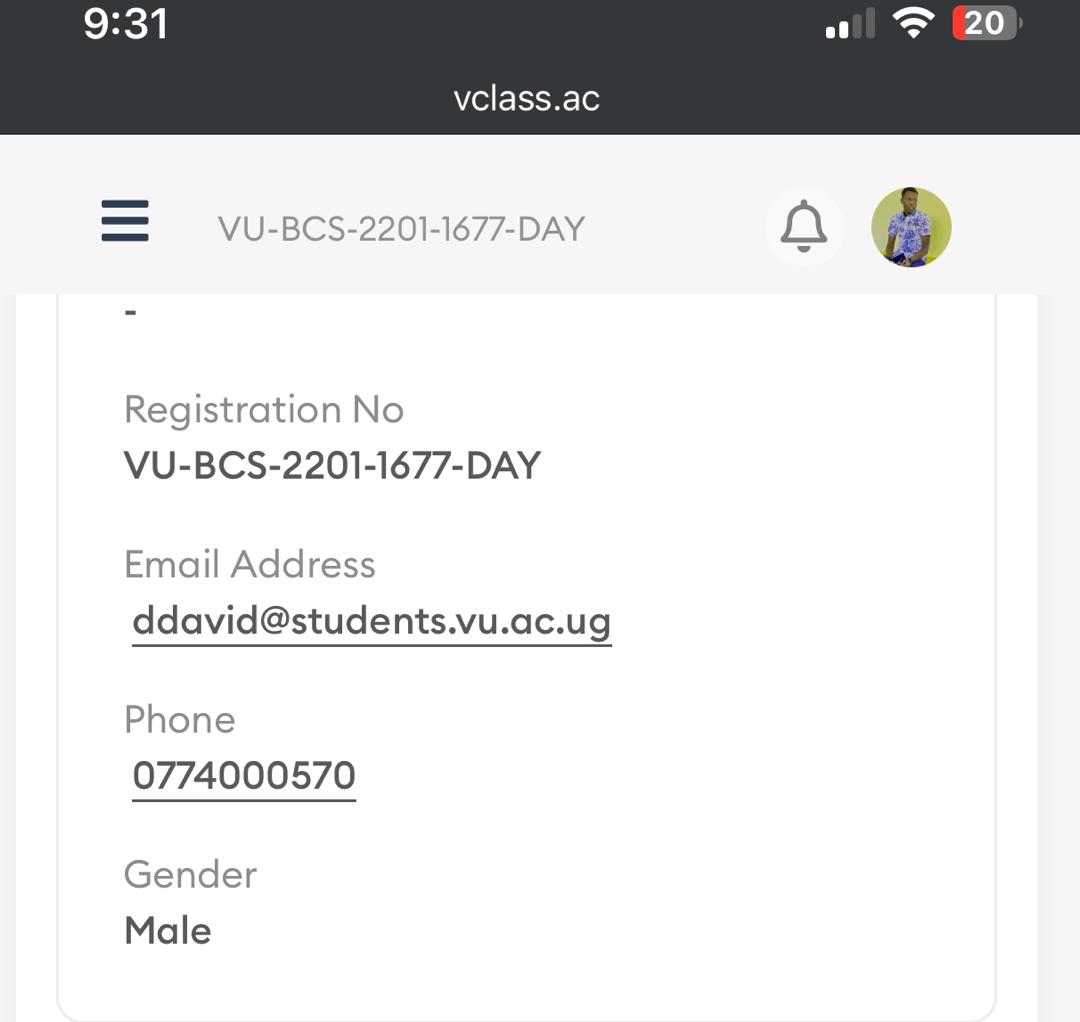Click the dash placeholder above Registration No
Screen dimensions: 1080x1022
[x=130, y=312]
